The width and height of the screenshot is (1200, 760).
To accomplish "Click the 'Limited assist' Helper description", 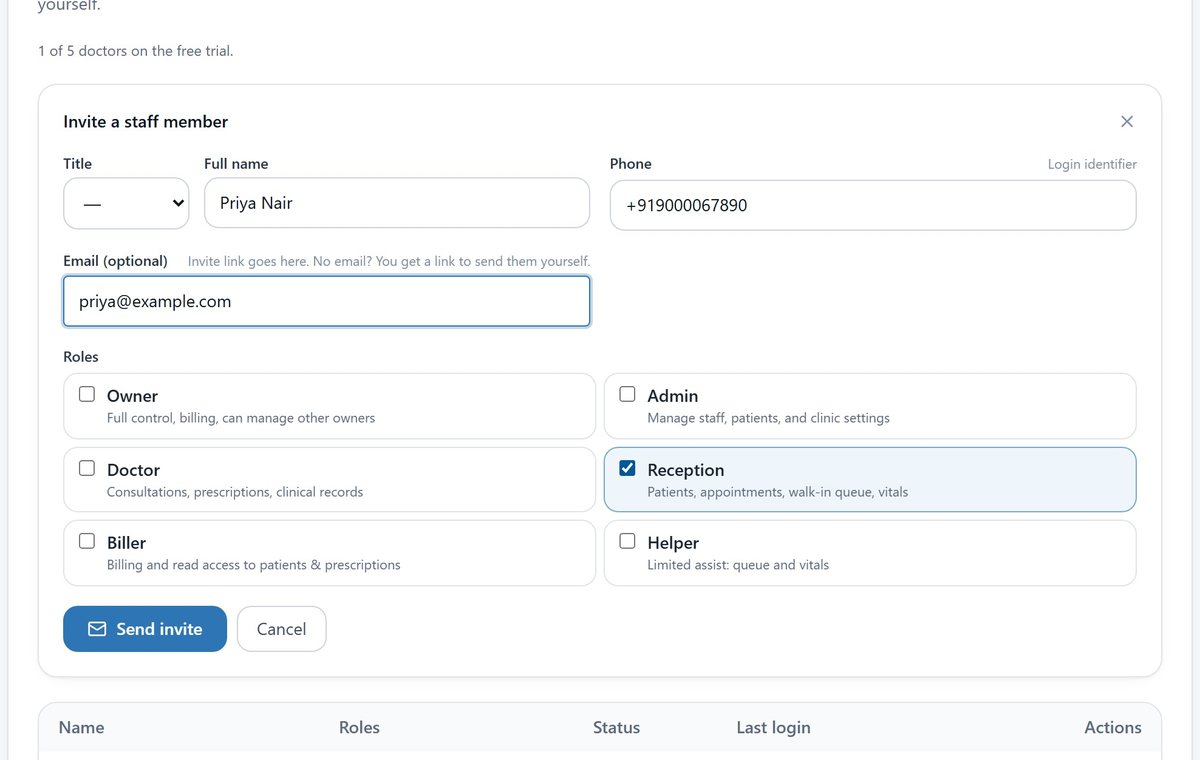I will click(738, 565).
